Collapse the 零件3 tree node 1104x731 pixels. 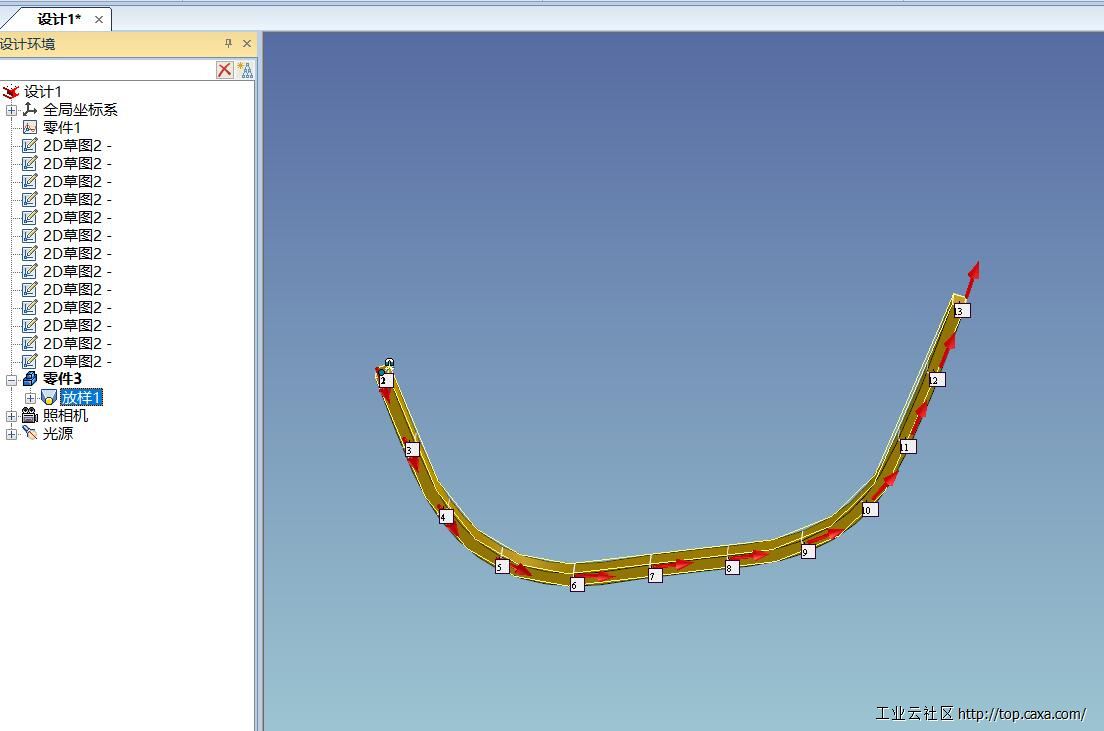(x=12, y=379)
